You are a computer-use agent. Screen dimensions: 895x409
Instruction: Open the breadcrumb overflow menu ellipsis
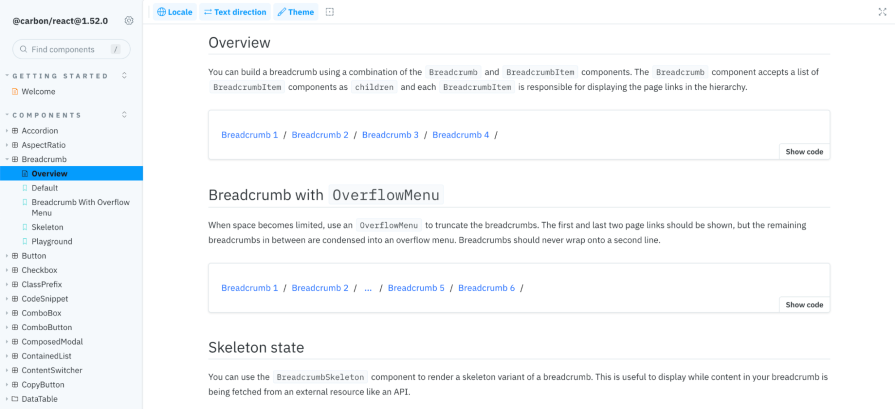pos(368,288)
